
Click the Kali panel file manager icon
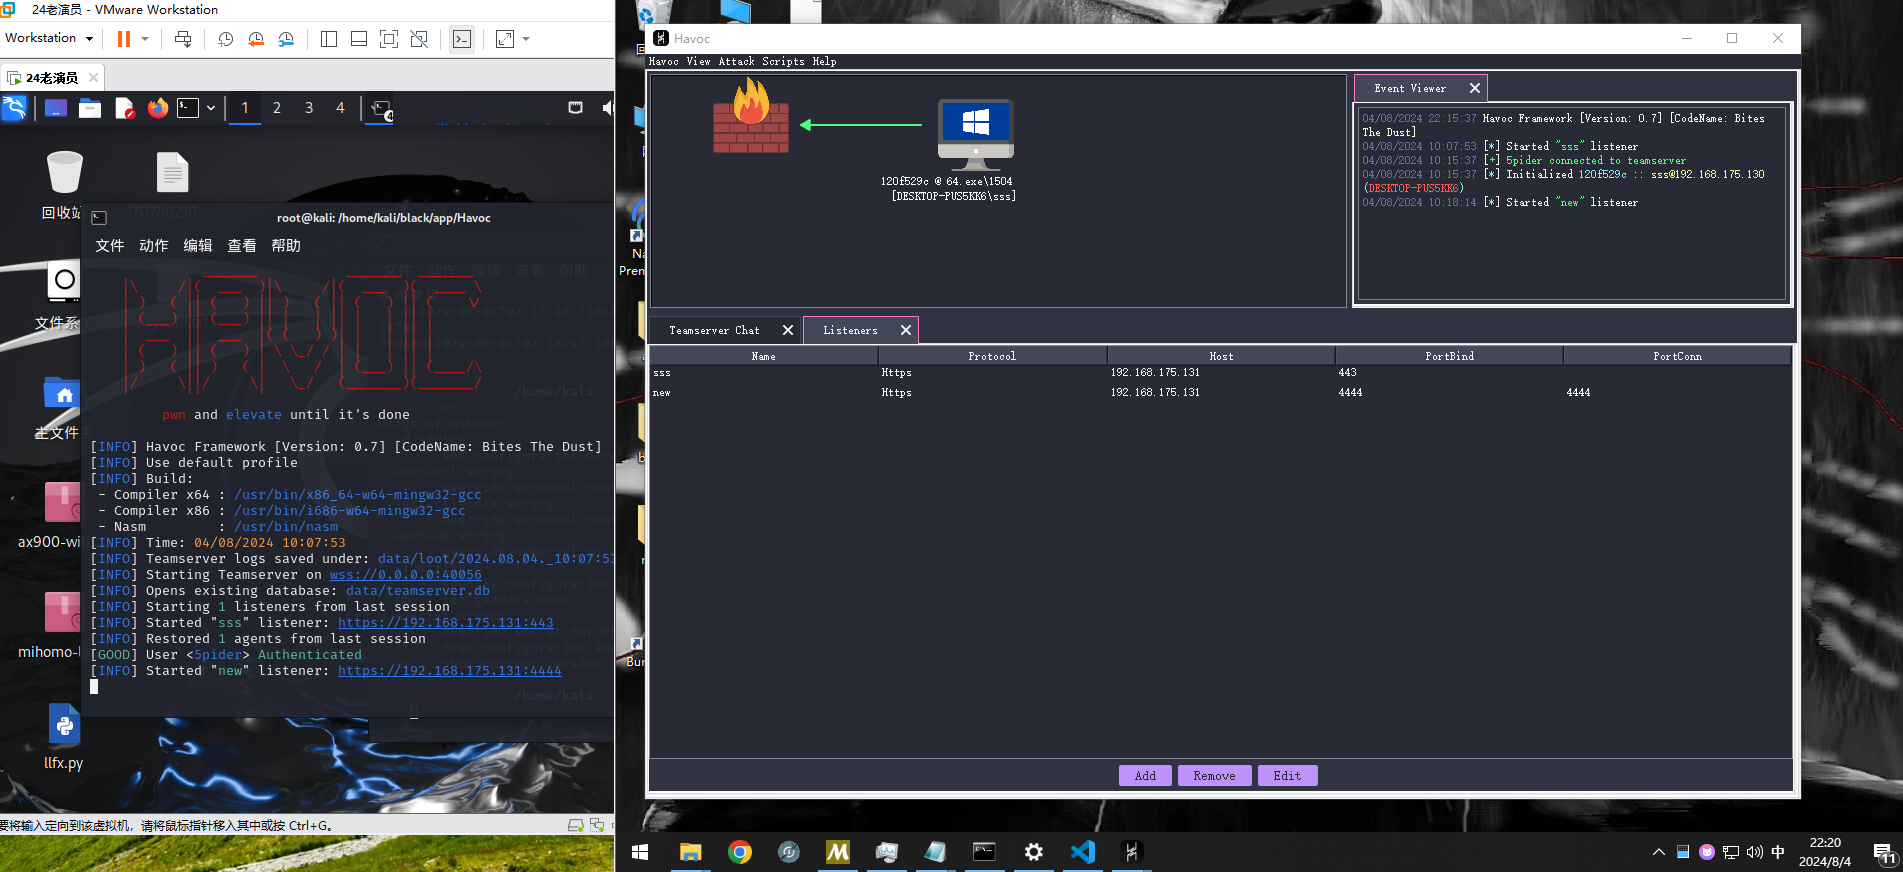(90, 108)
